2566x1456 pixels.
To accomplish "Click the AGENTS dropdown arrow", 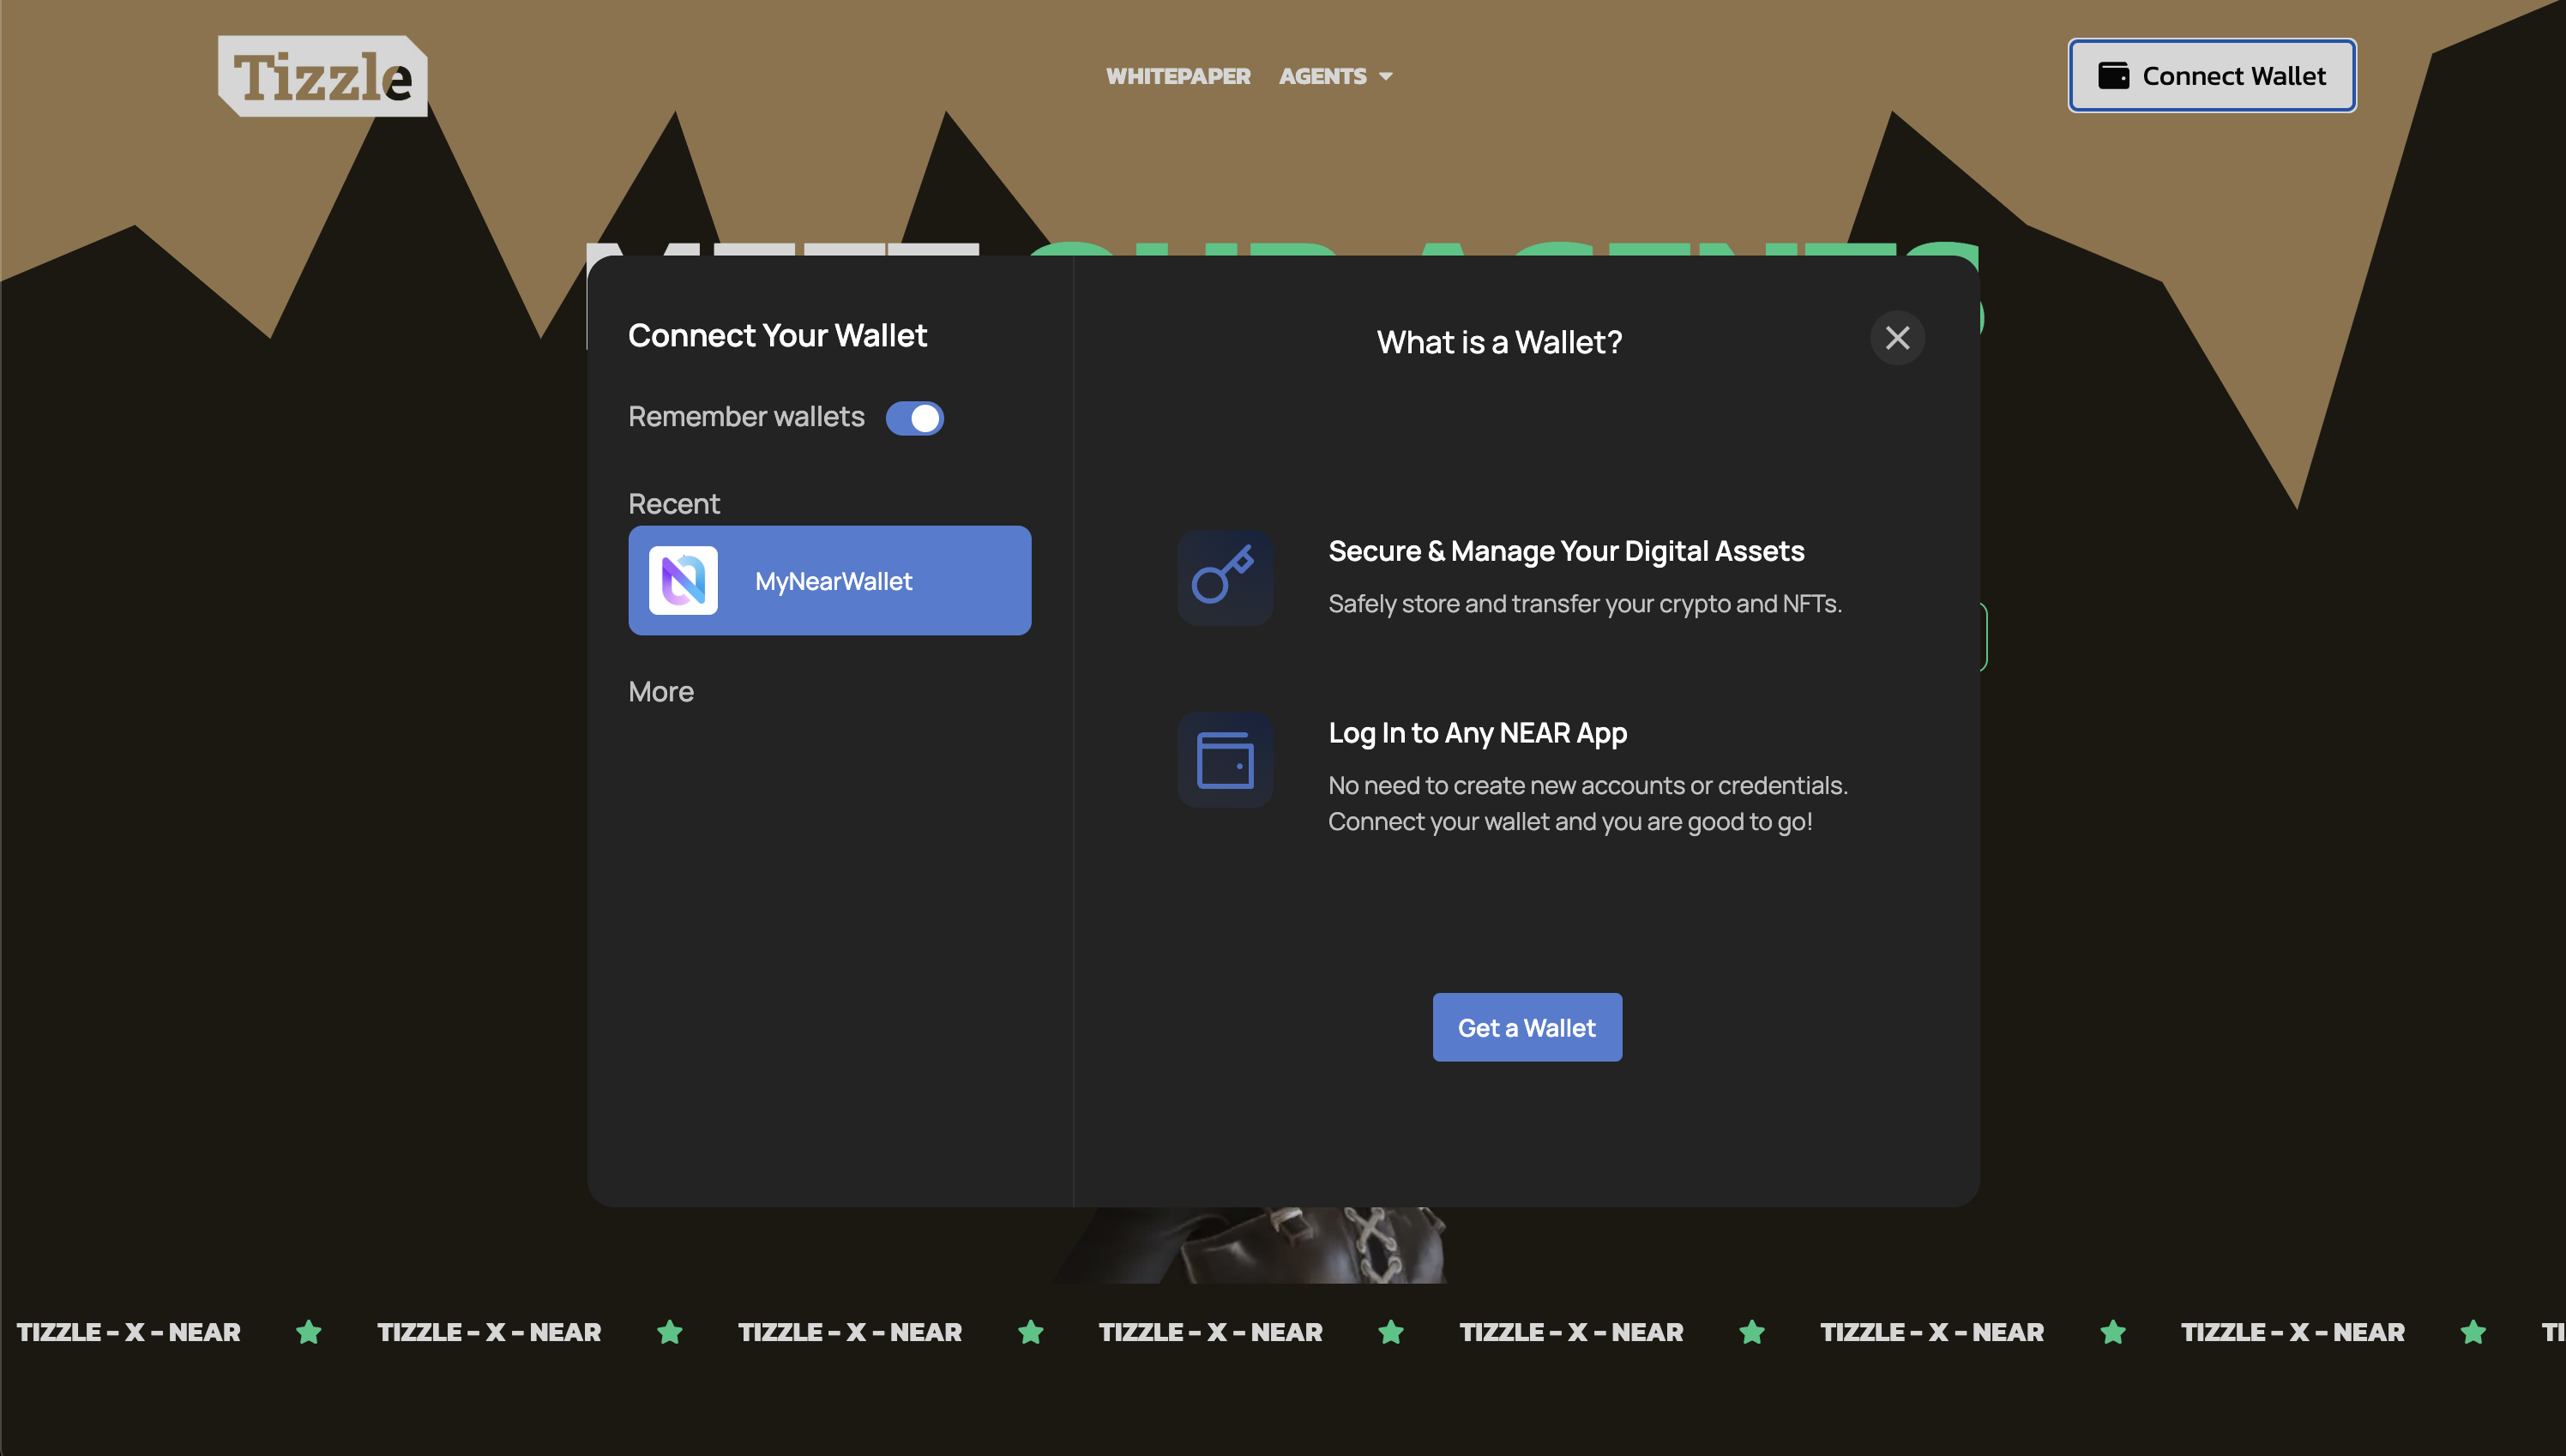I will (x=1386, y=77).
